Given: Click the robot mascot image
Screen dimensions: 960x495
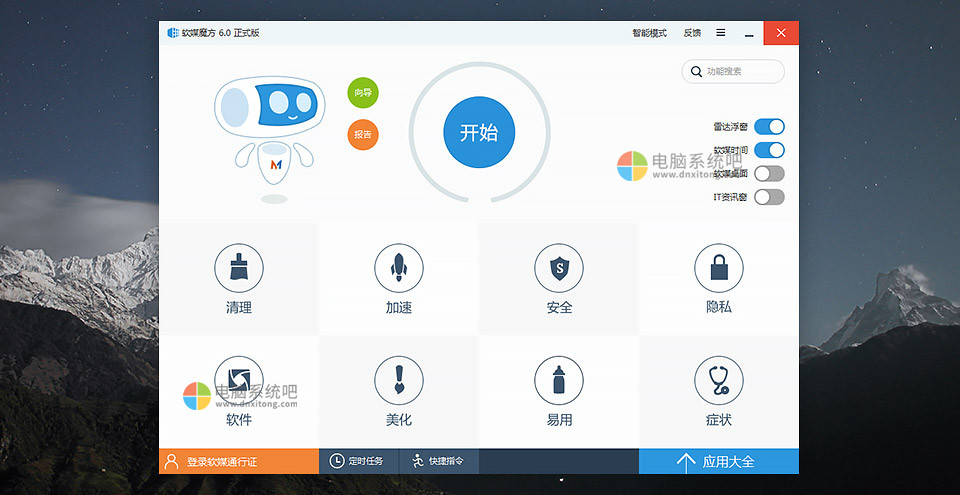Looking at the screenshot, I should tap(270, 138).
